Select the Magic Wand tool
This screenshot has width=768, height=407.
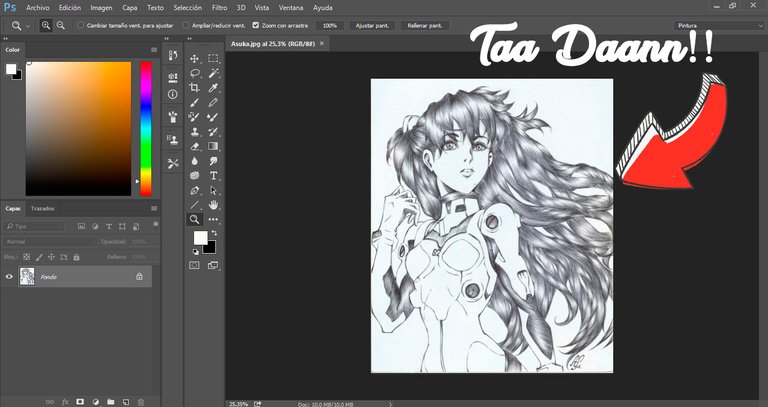point(213,73)
